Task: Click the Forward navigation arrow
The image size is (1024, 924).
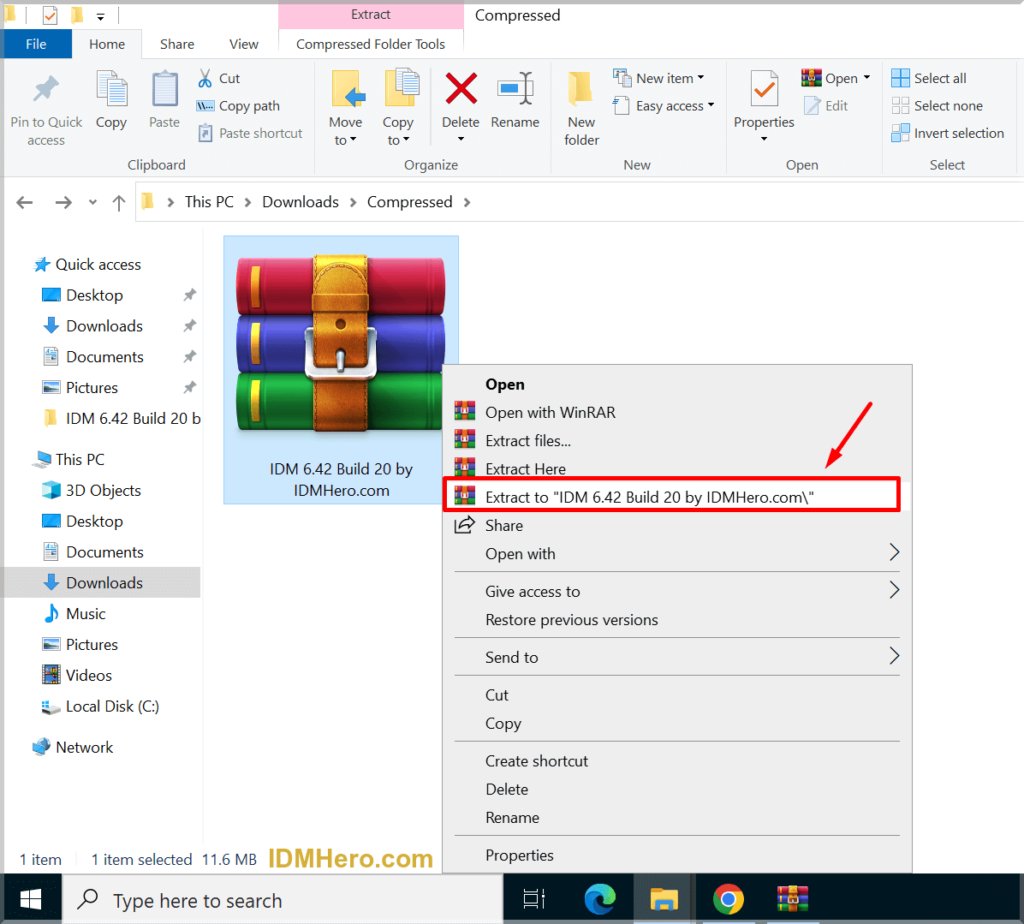Action: coord(63,202)
